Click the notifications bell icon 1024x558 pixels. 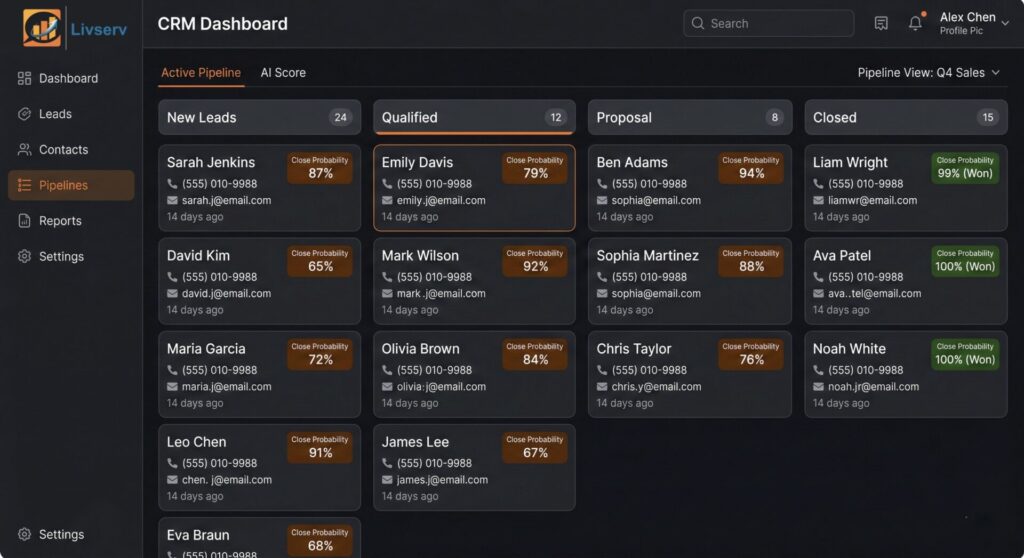click(915, 23)
